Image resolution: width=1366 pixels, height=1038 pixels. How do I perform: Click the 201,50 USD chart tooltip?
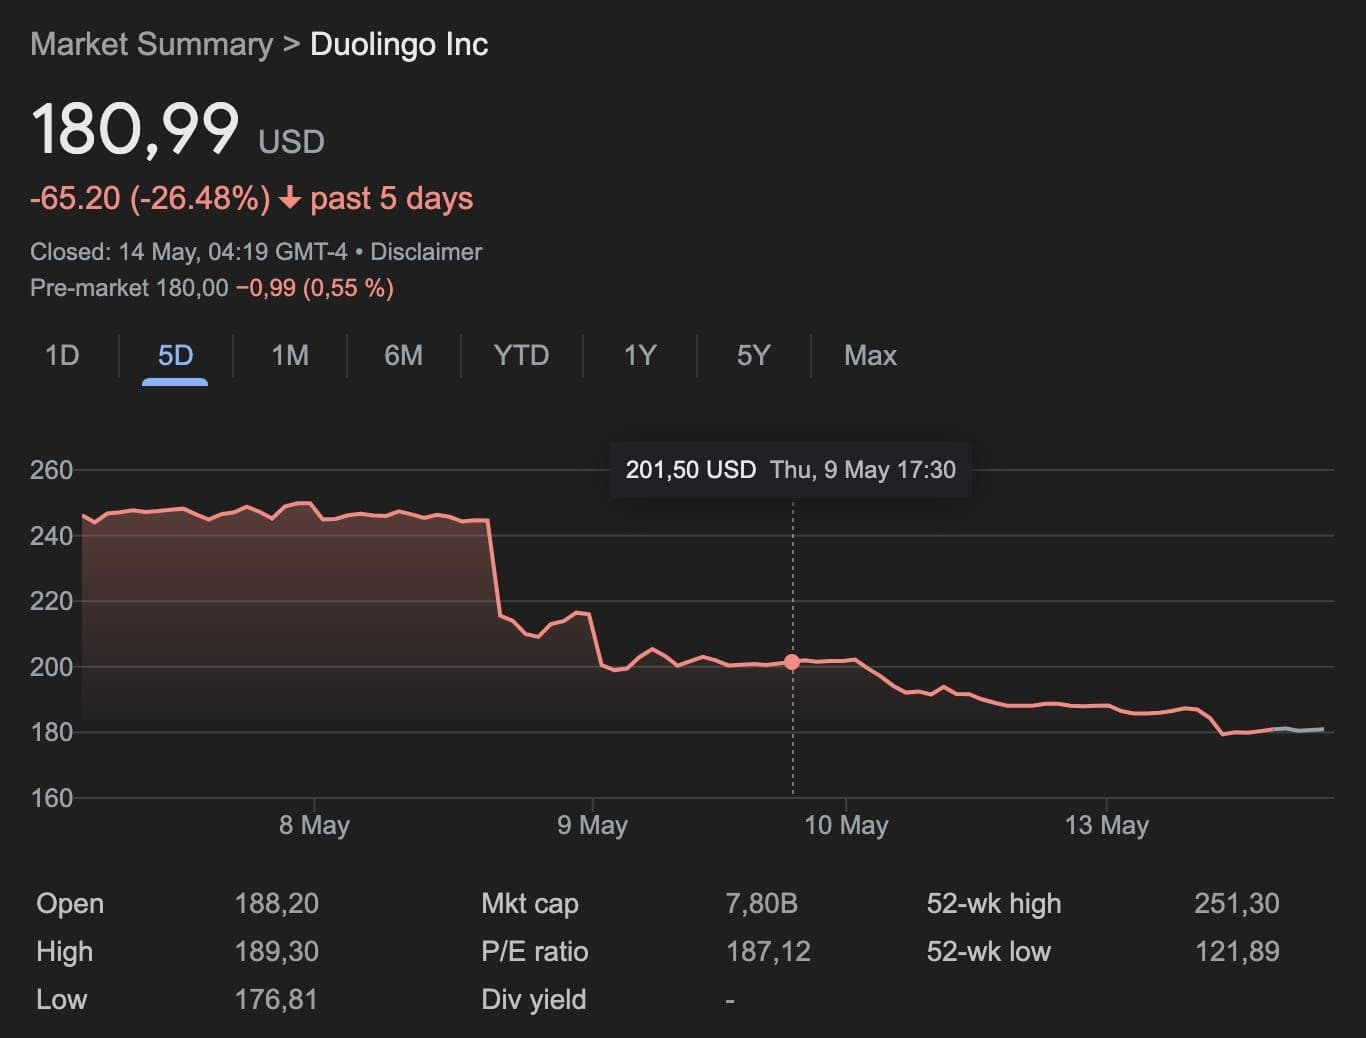(x=790, y=470)
